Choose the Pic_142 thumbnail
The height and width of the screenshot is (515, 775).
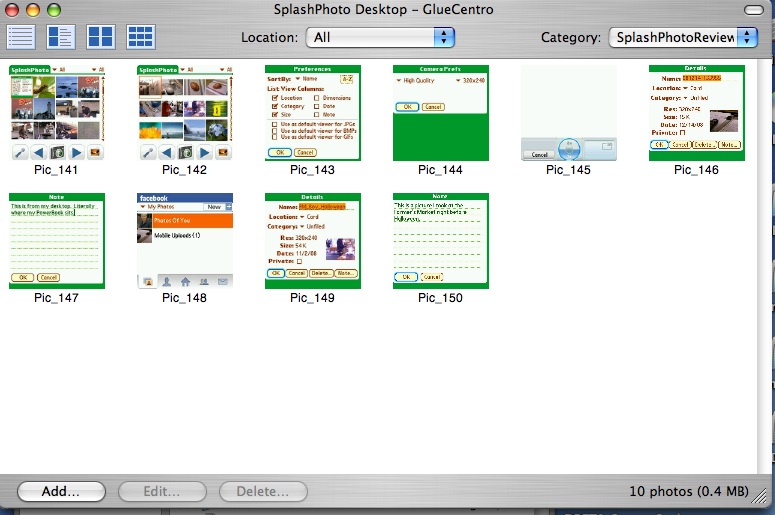[185, 112]
